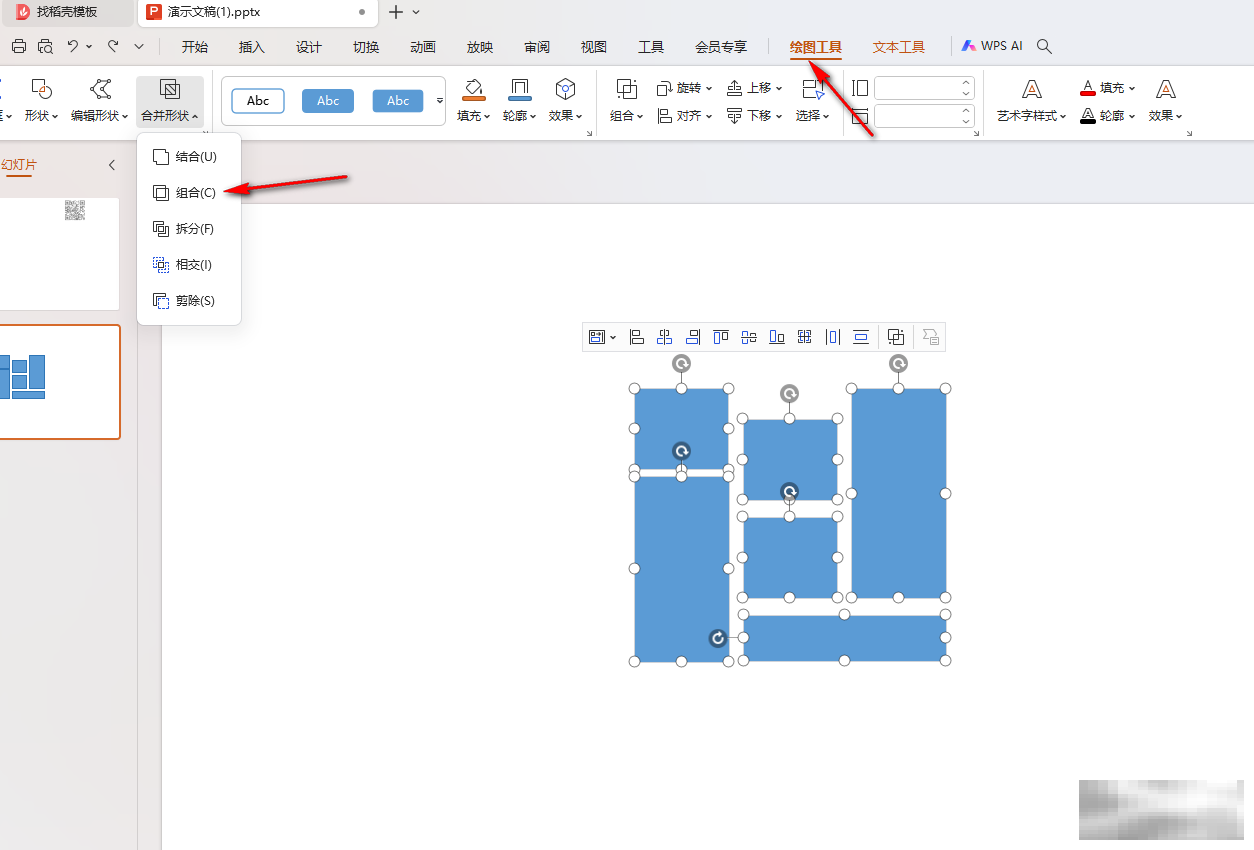This screenshot has height=850, width=1254.
Task: Click the shape height input field
Action: tap(924, 88)
